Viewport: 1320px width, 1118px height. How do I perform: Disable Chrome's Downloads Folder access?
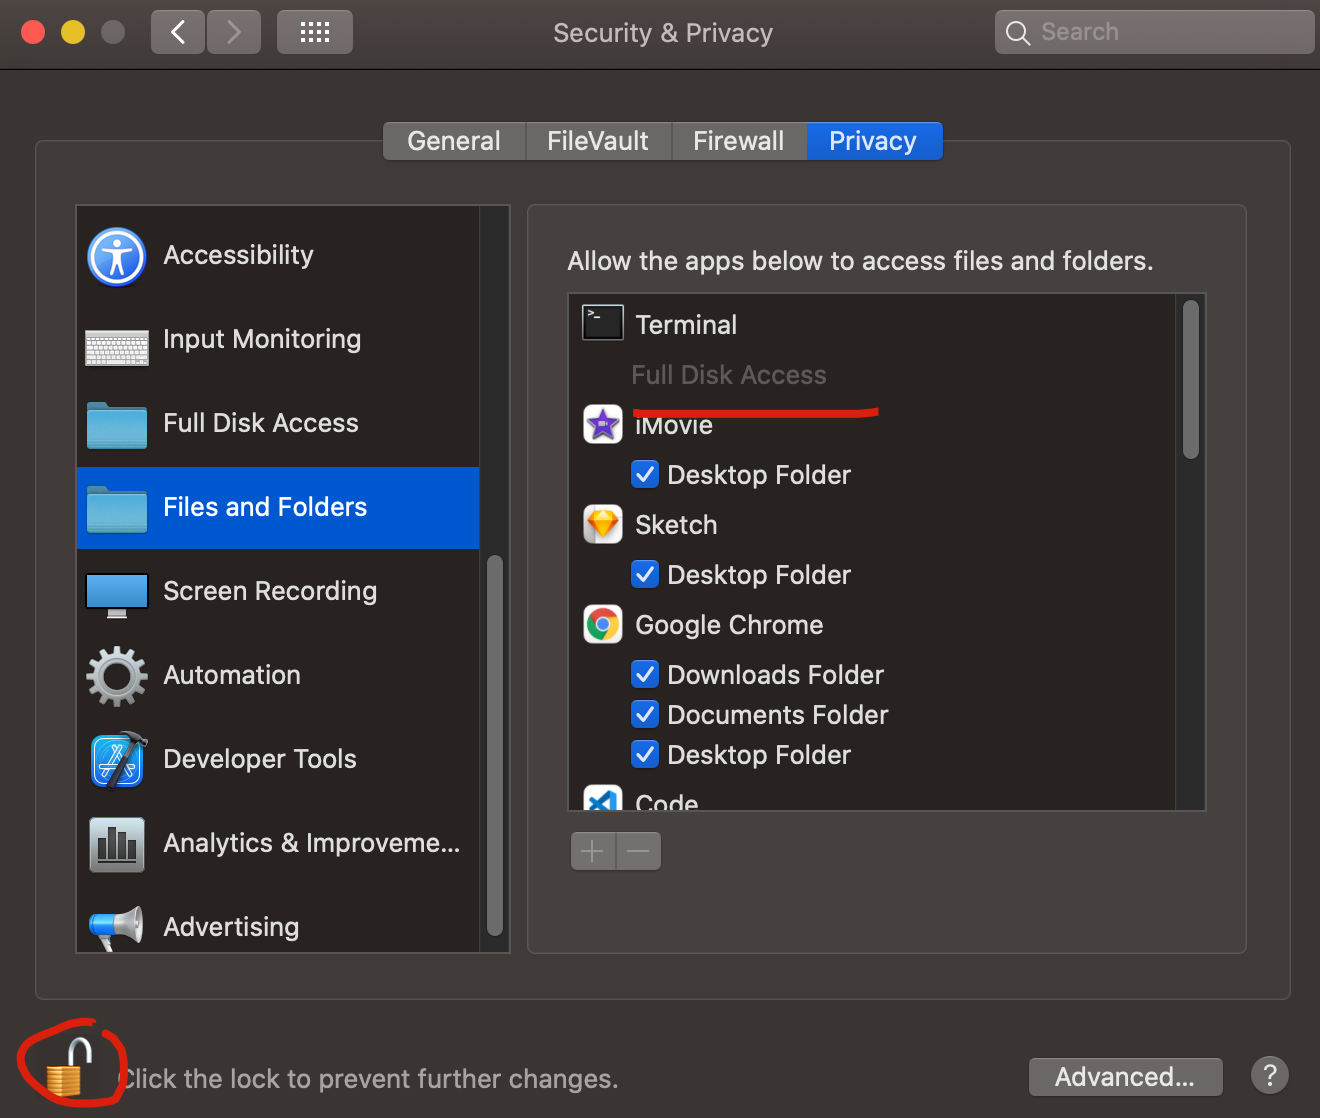645,674
